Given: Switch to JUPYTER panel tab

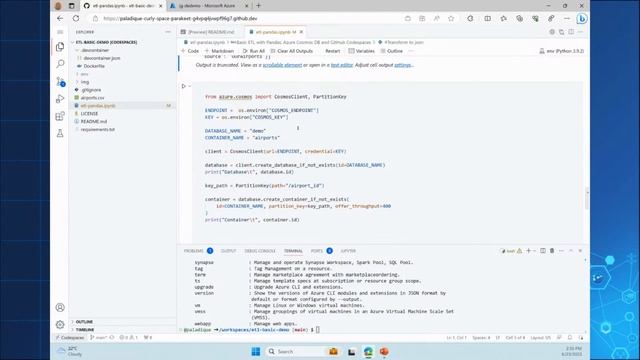Looking at the screenshot, I should click(348, 251).
